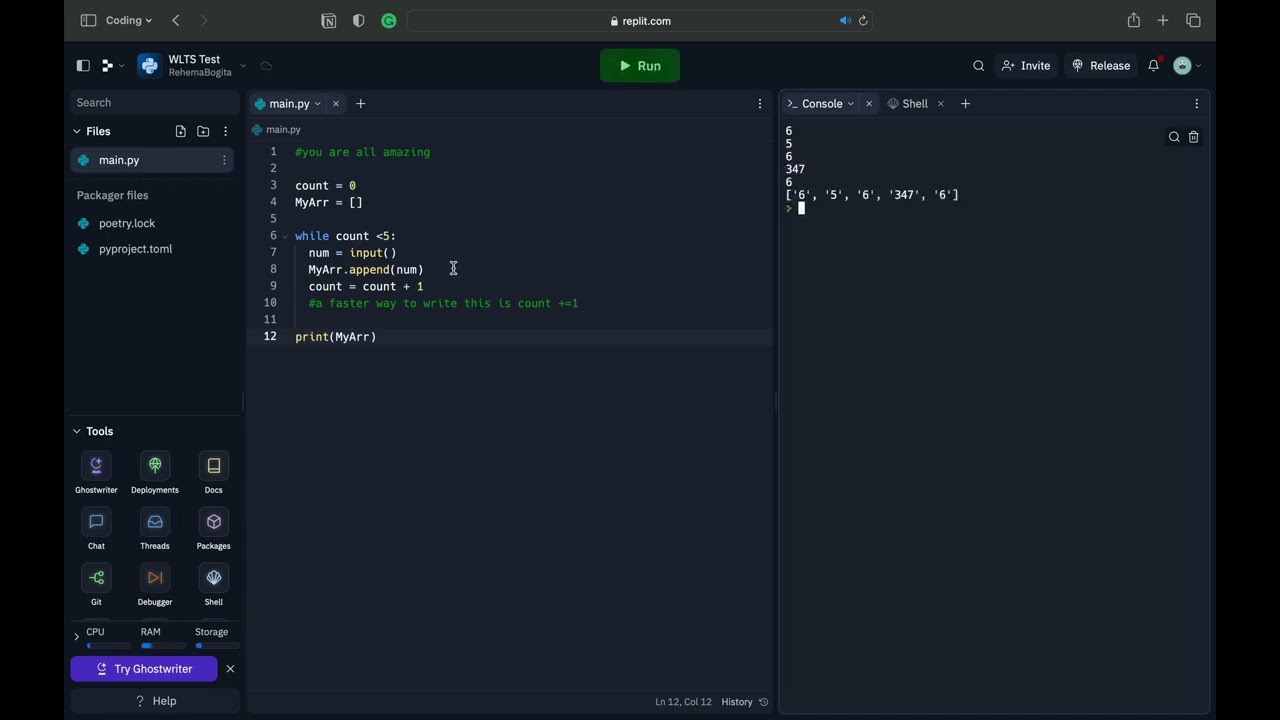Open the Replit layout menu dropdown
Viewport: 1280px width, 720px height.
(113, 66)
